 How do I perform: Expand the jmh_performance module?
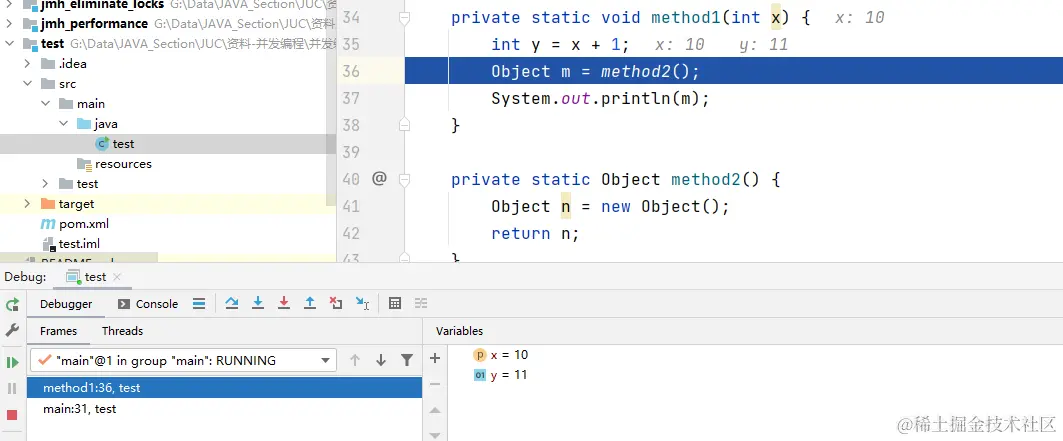9,24
